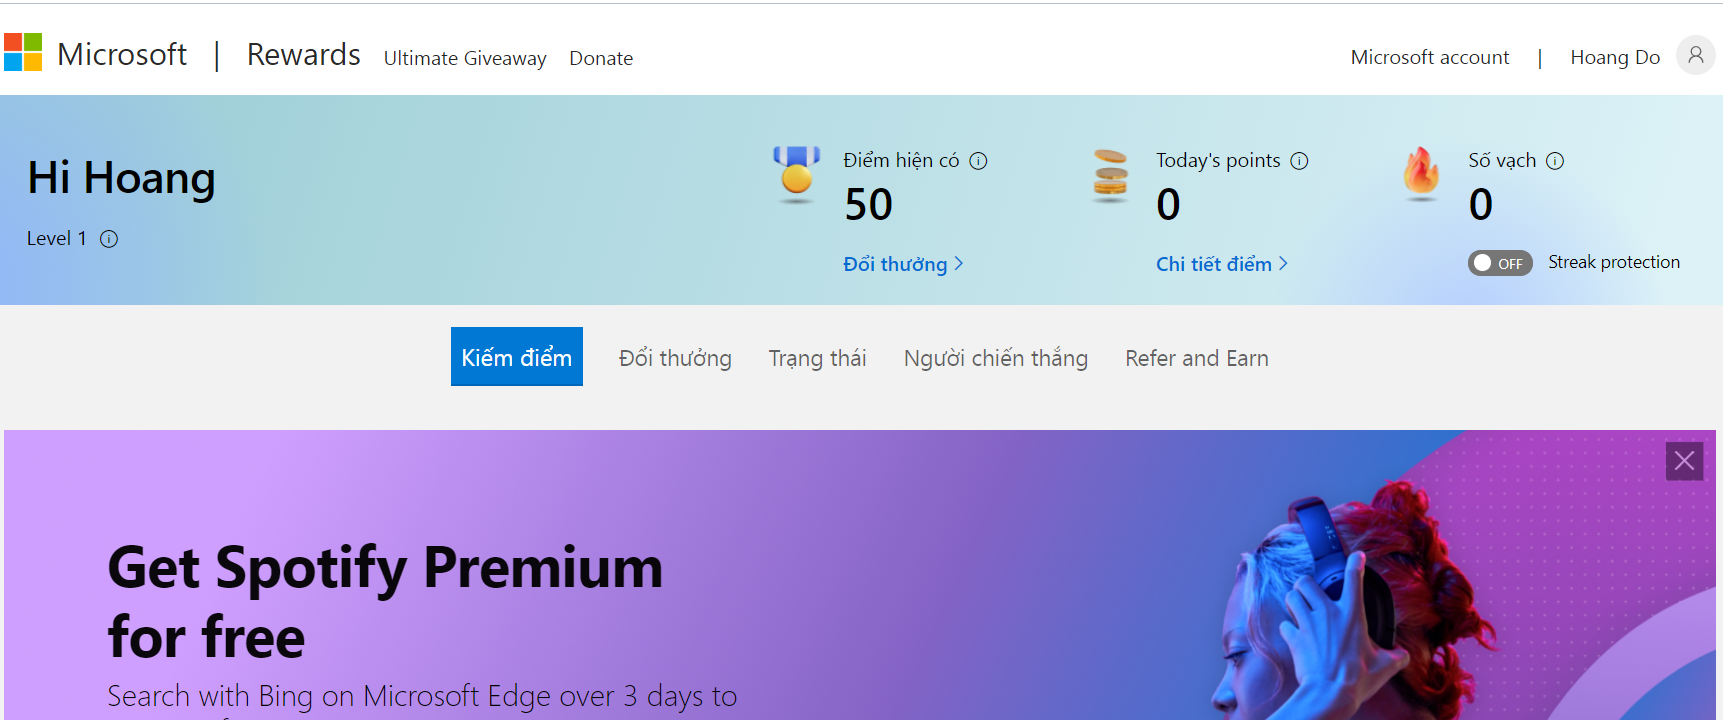
Task: Go to Microsoft account link
Action: tap(1430, 57)
